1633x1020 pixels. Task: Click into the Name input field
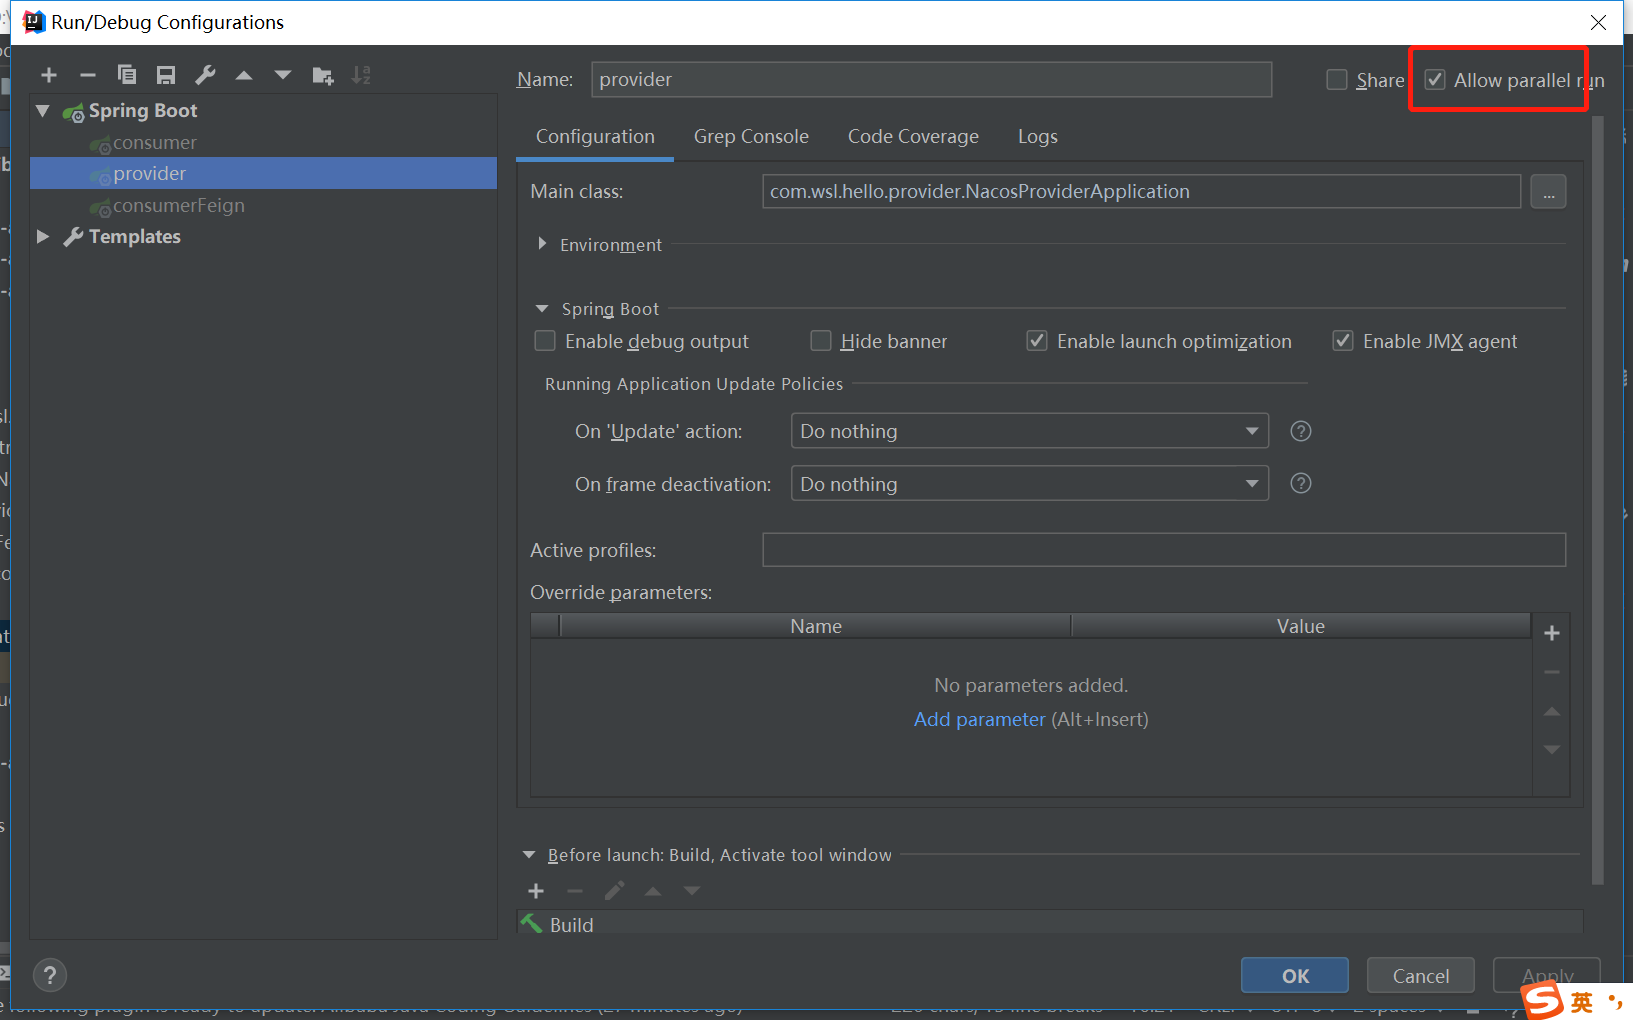point(931,80)
